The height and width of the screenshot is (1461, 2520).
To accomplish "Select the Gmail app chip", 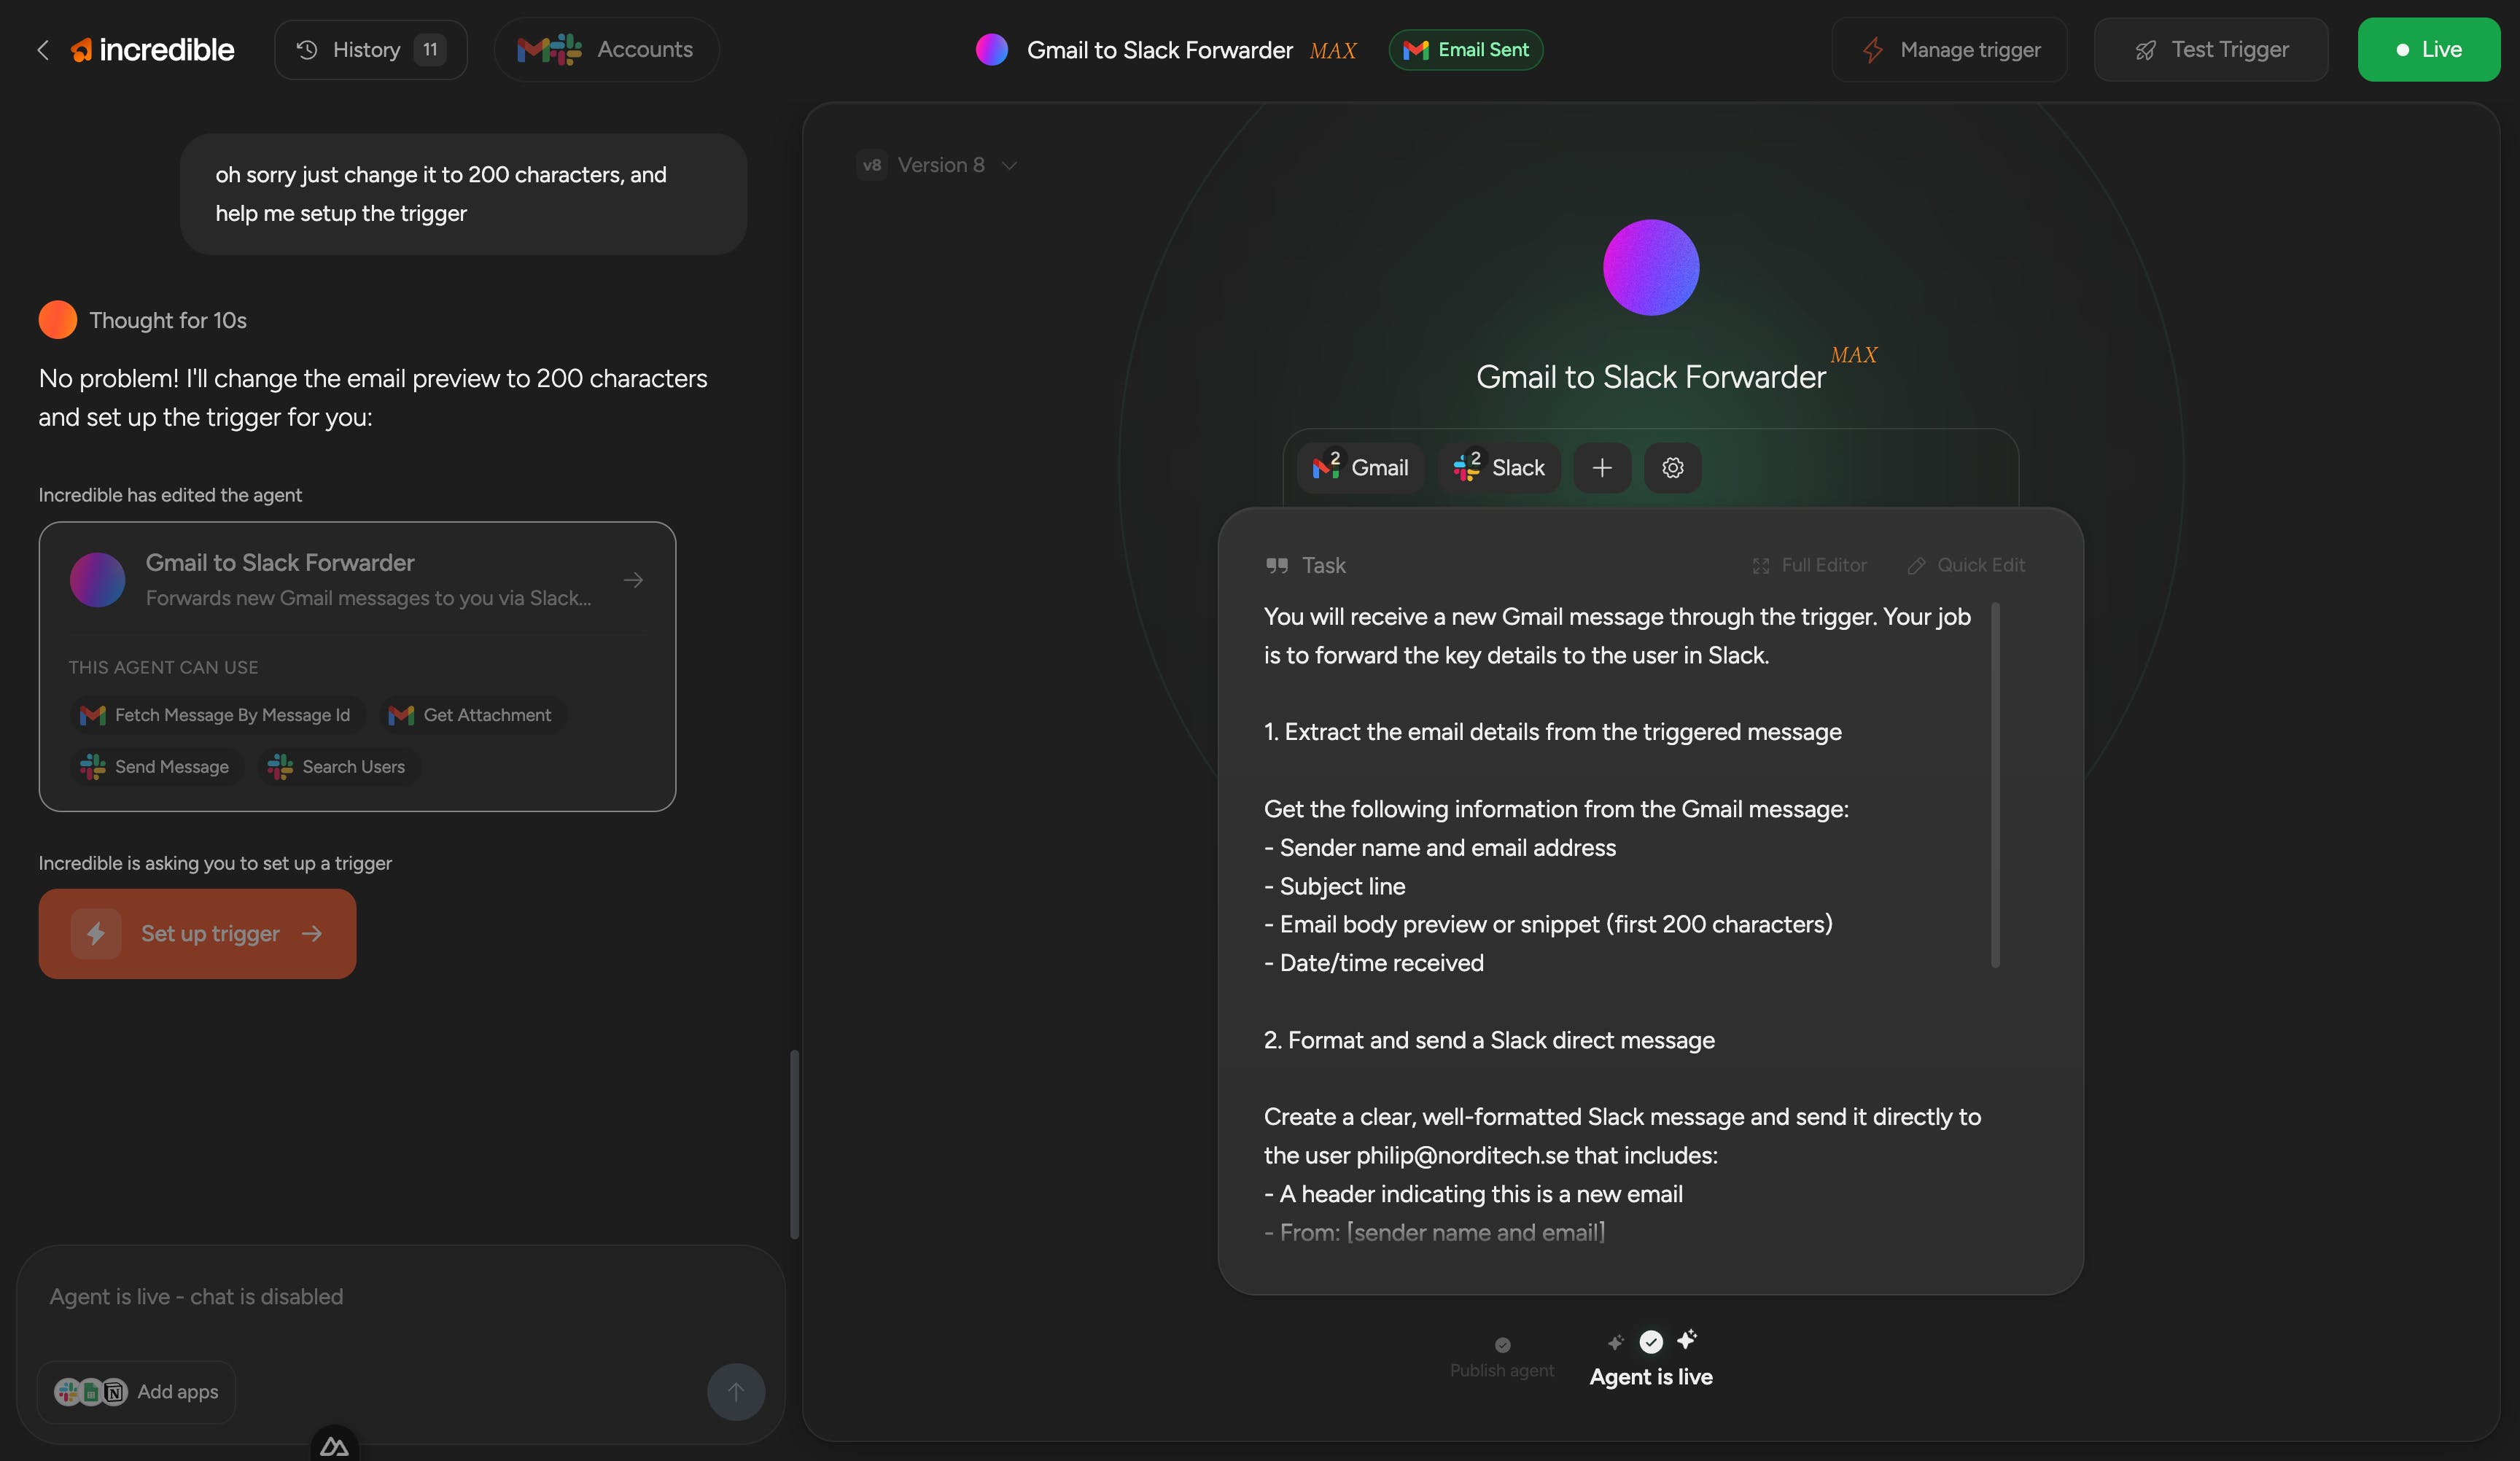I will pyautogui.click(x=1360, y=468).
